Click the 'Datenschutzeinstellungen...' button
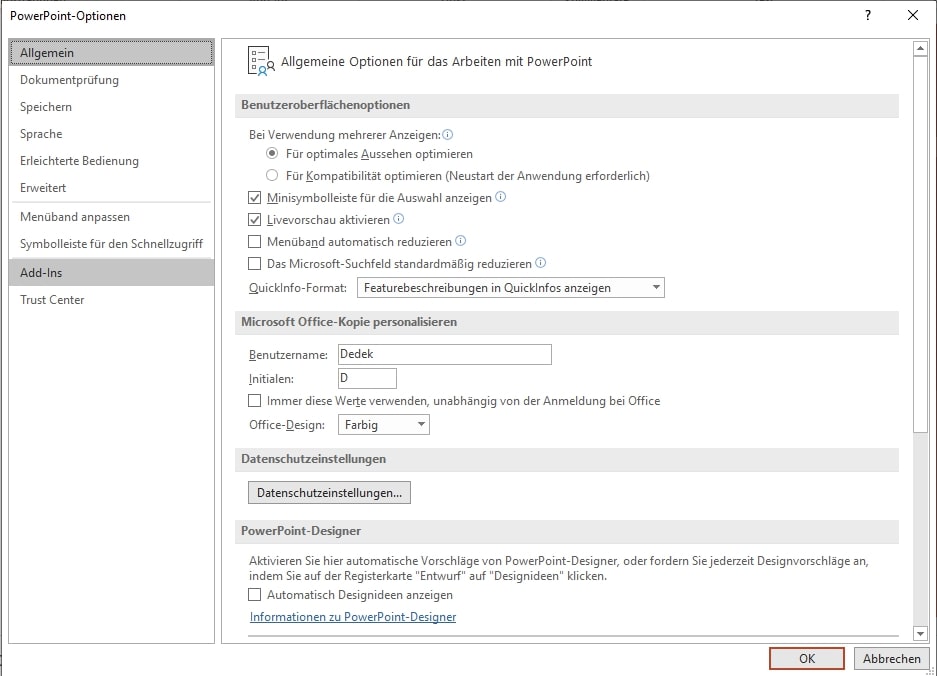 click(x=329, y=493)
